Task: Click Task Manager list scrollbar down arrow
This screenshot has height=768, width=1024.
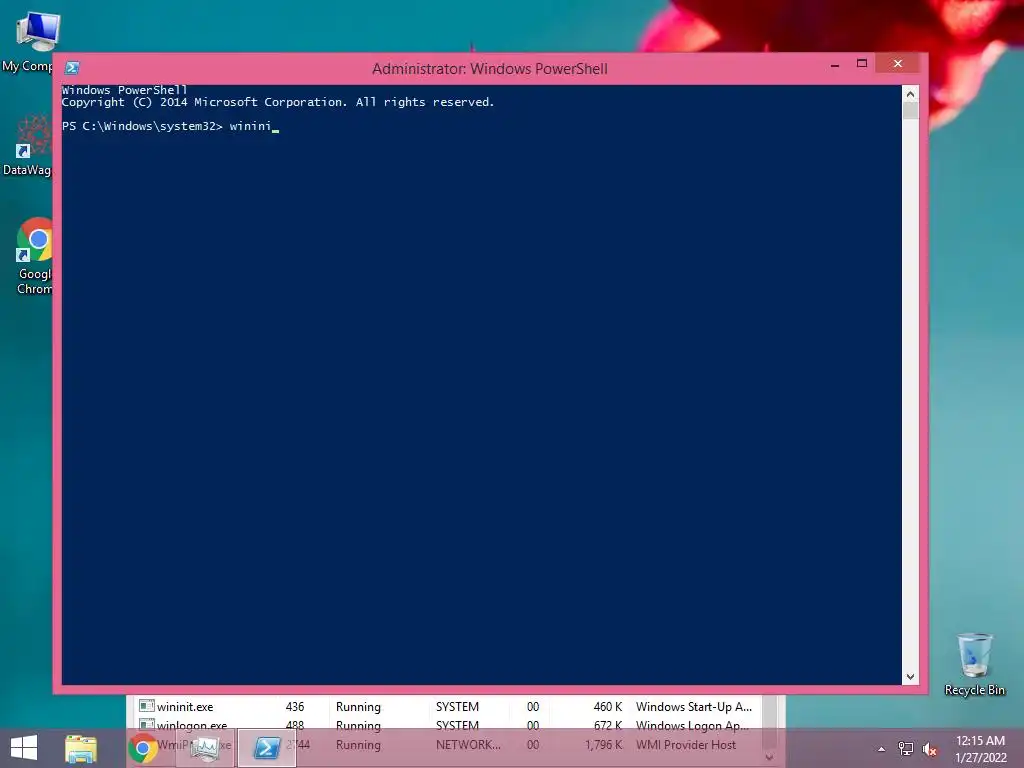Action: point(769,758)
